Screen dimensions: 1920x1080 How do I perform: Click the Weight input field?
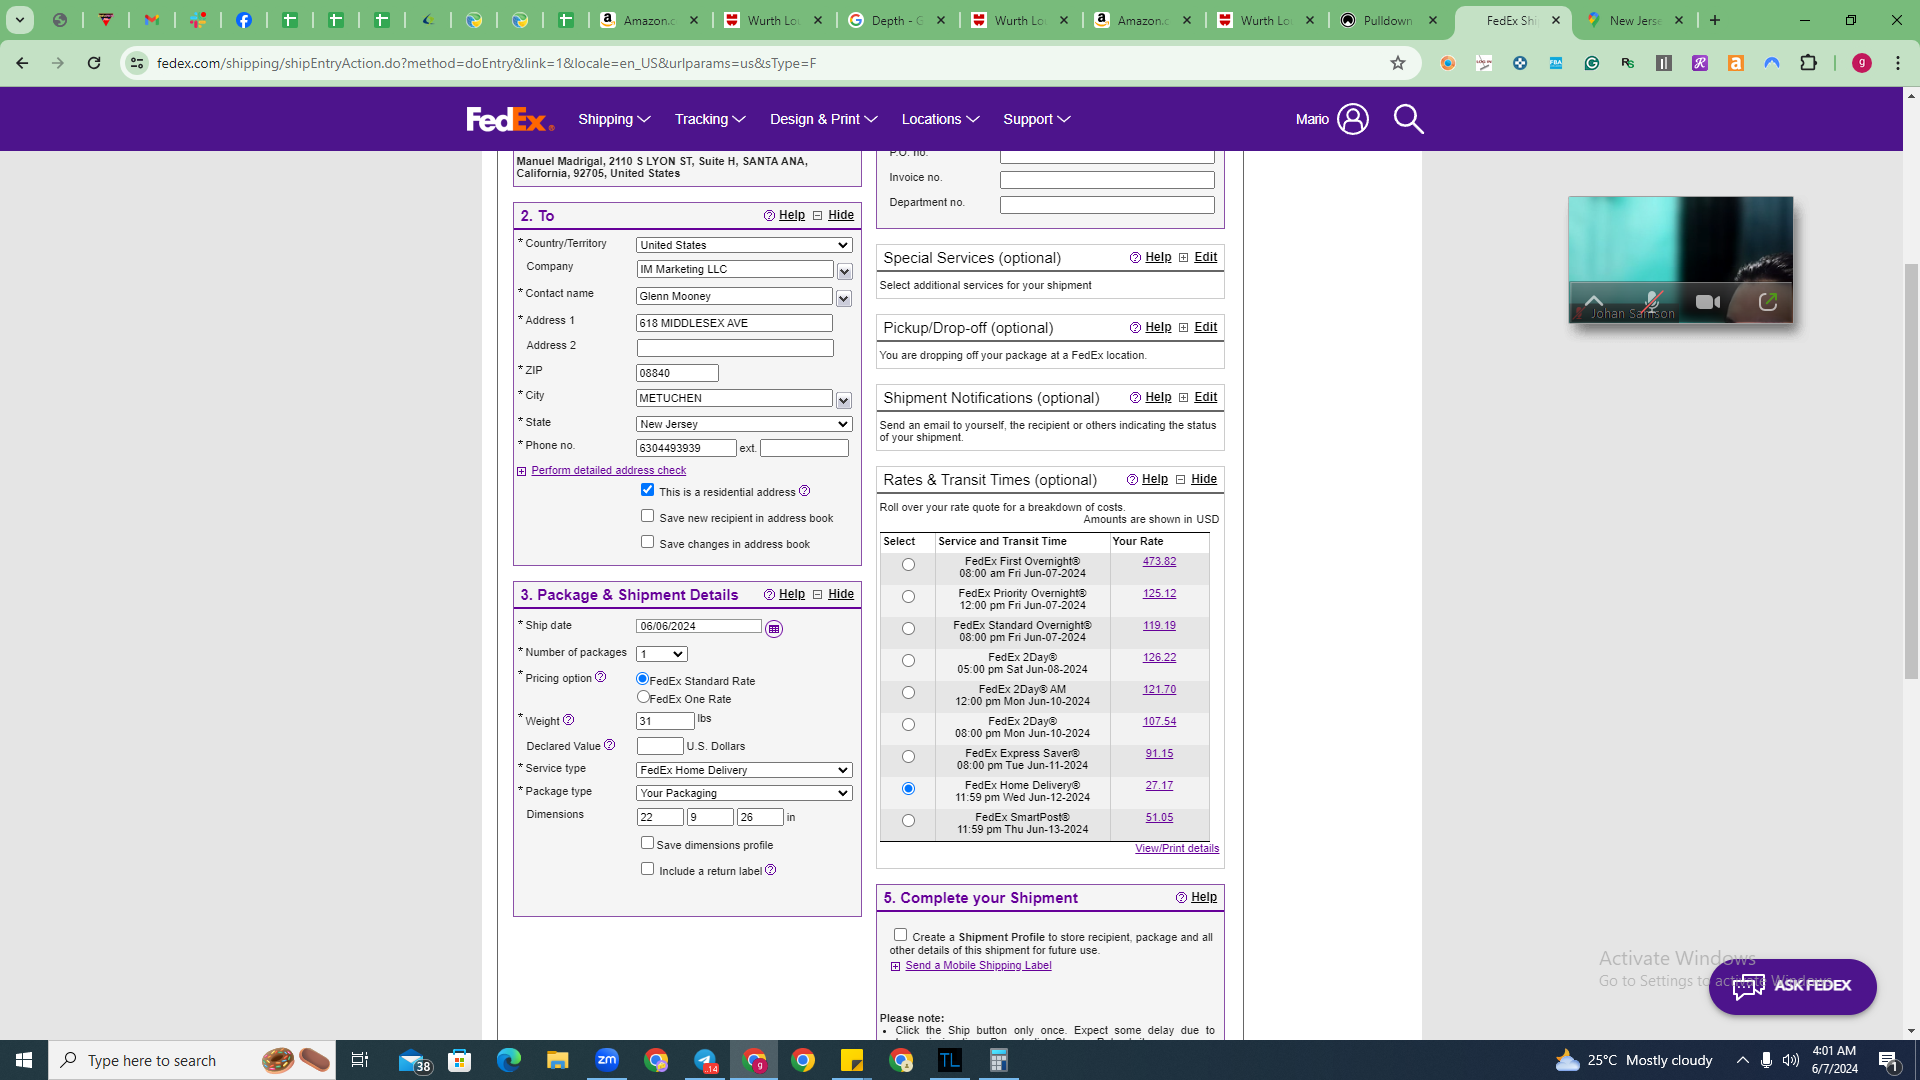tap(665, 721)
